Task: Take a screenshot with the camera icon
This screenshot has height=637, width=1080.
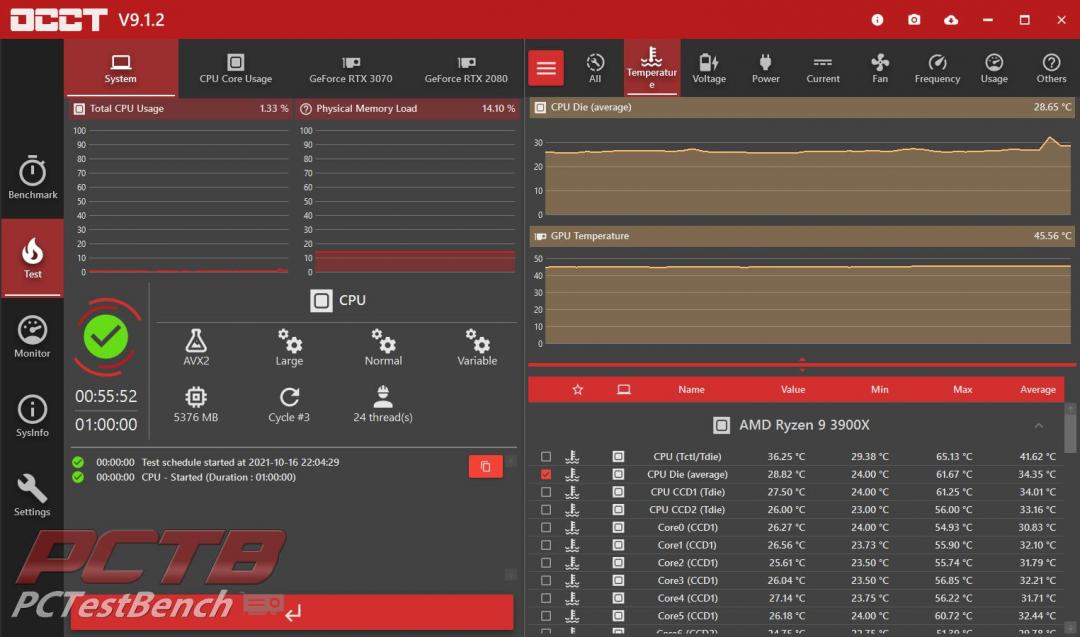Action: point(914,20)
